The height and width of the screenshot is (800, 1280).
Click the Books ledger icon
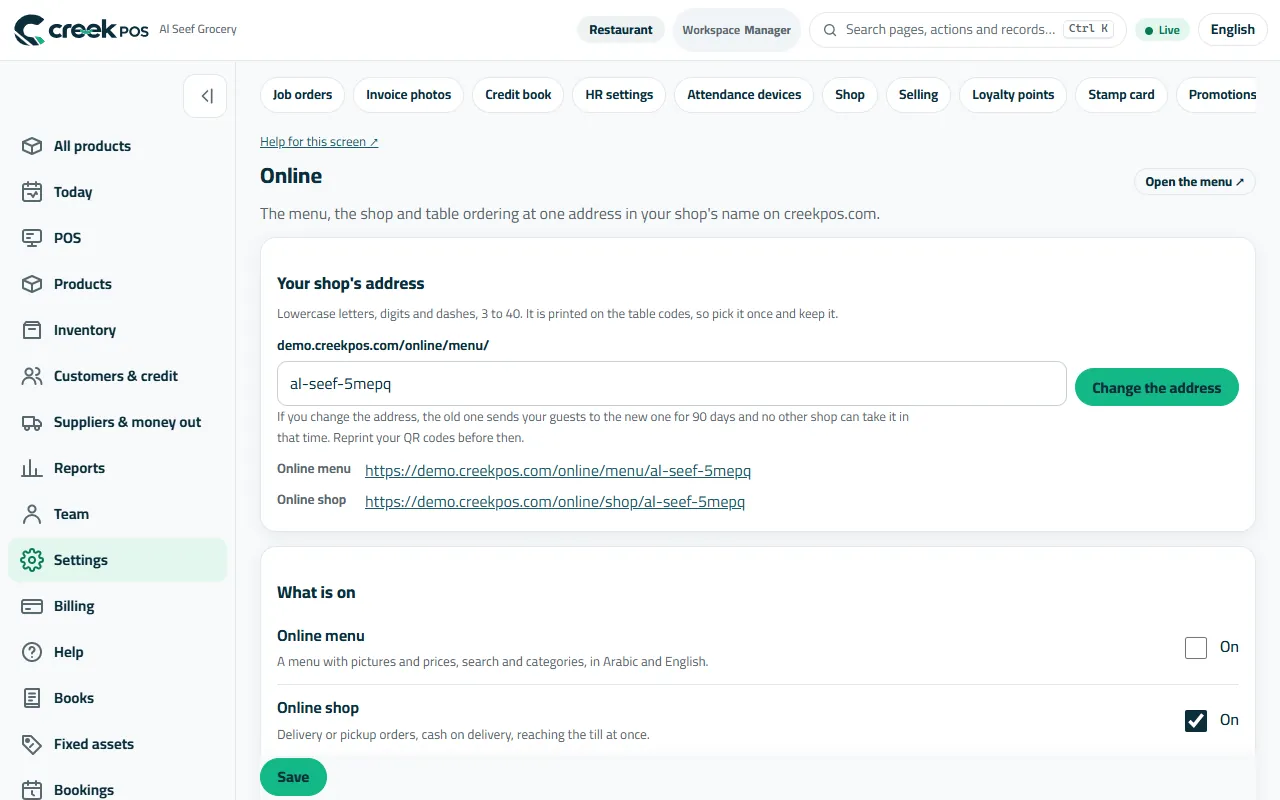point(32,698)
